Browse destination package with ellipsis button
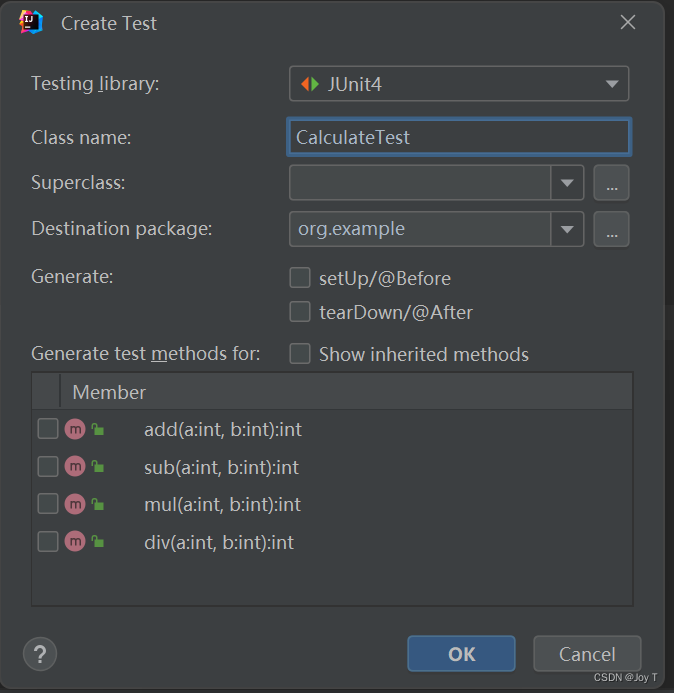 pos(611,229)
